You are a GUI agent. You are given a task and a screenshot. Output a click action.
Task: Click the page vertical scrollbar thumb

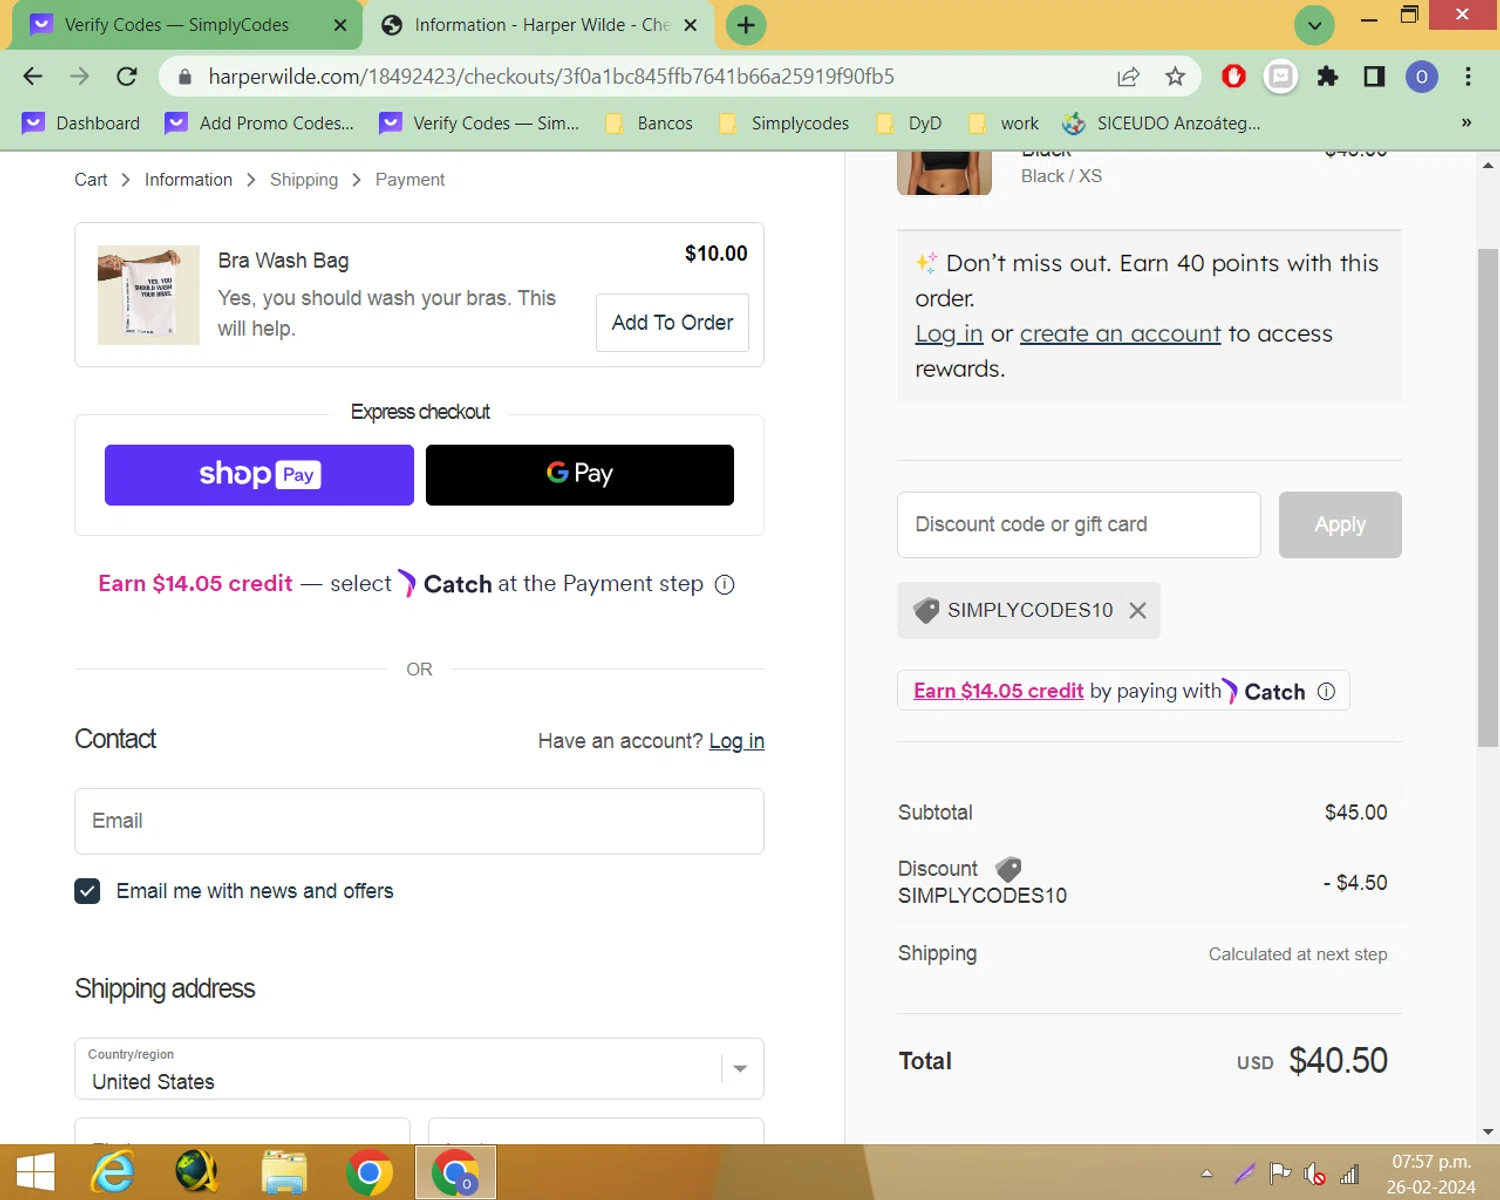coord(1488,498)
